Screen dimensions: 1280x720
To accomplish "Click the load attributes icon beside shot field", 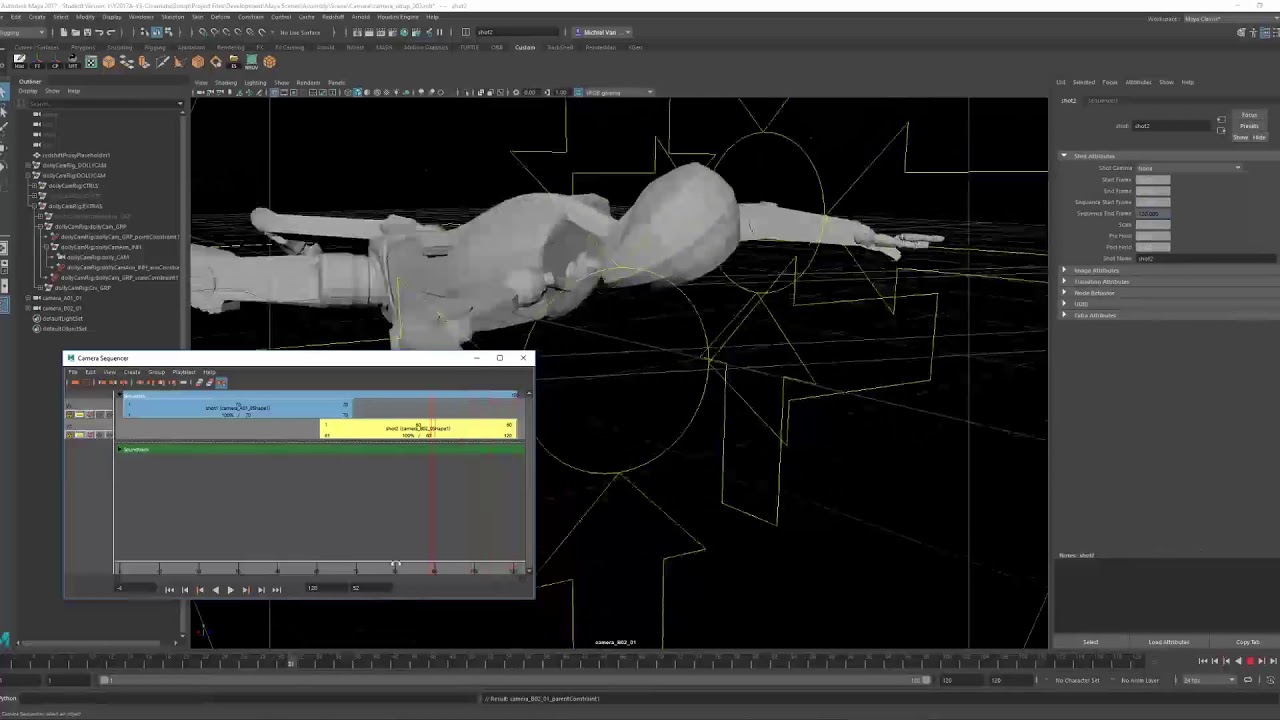I will click(x=1221, y=120).
